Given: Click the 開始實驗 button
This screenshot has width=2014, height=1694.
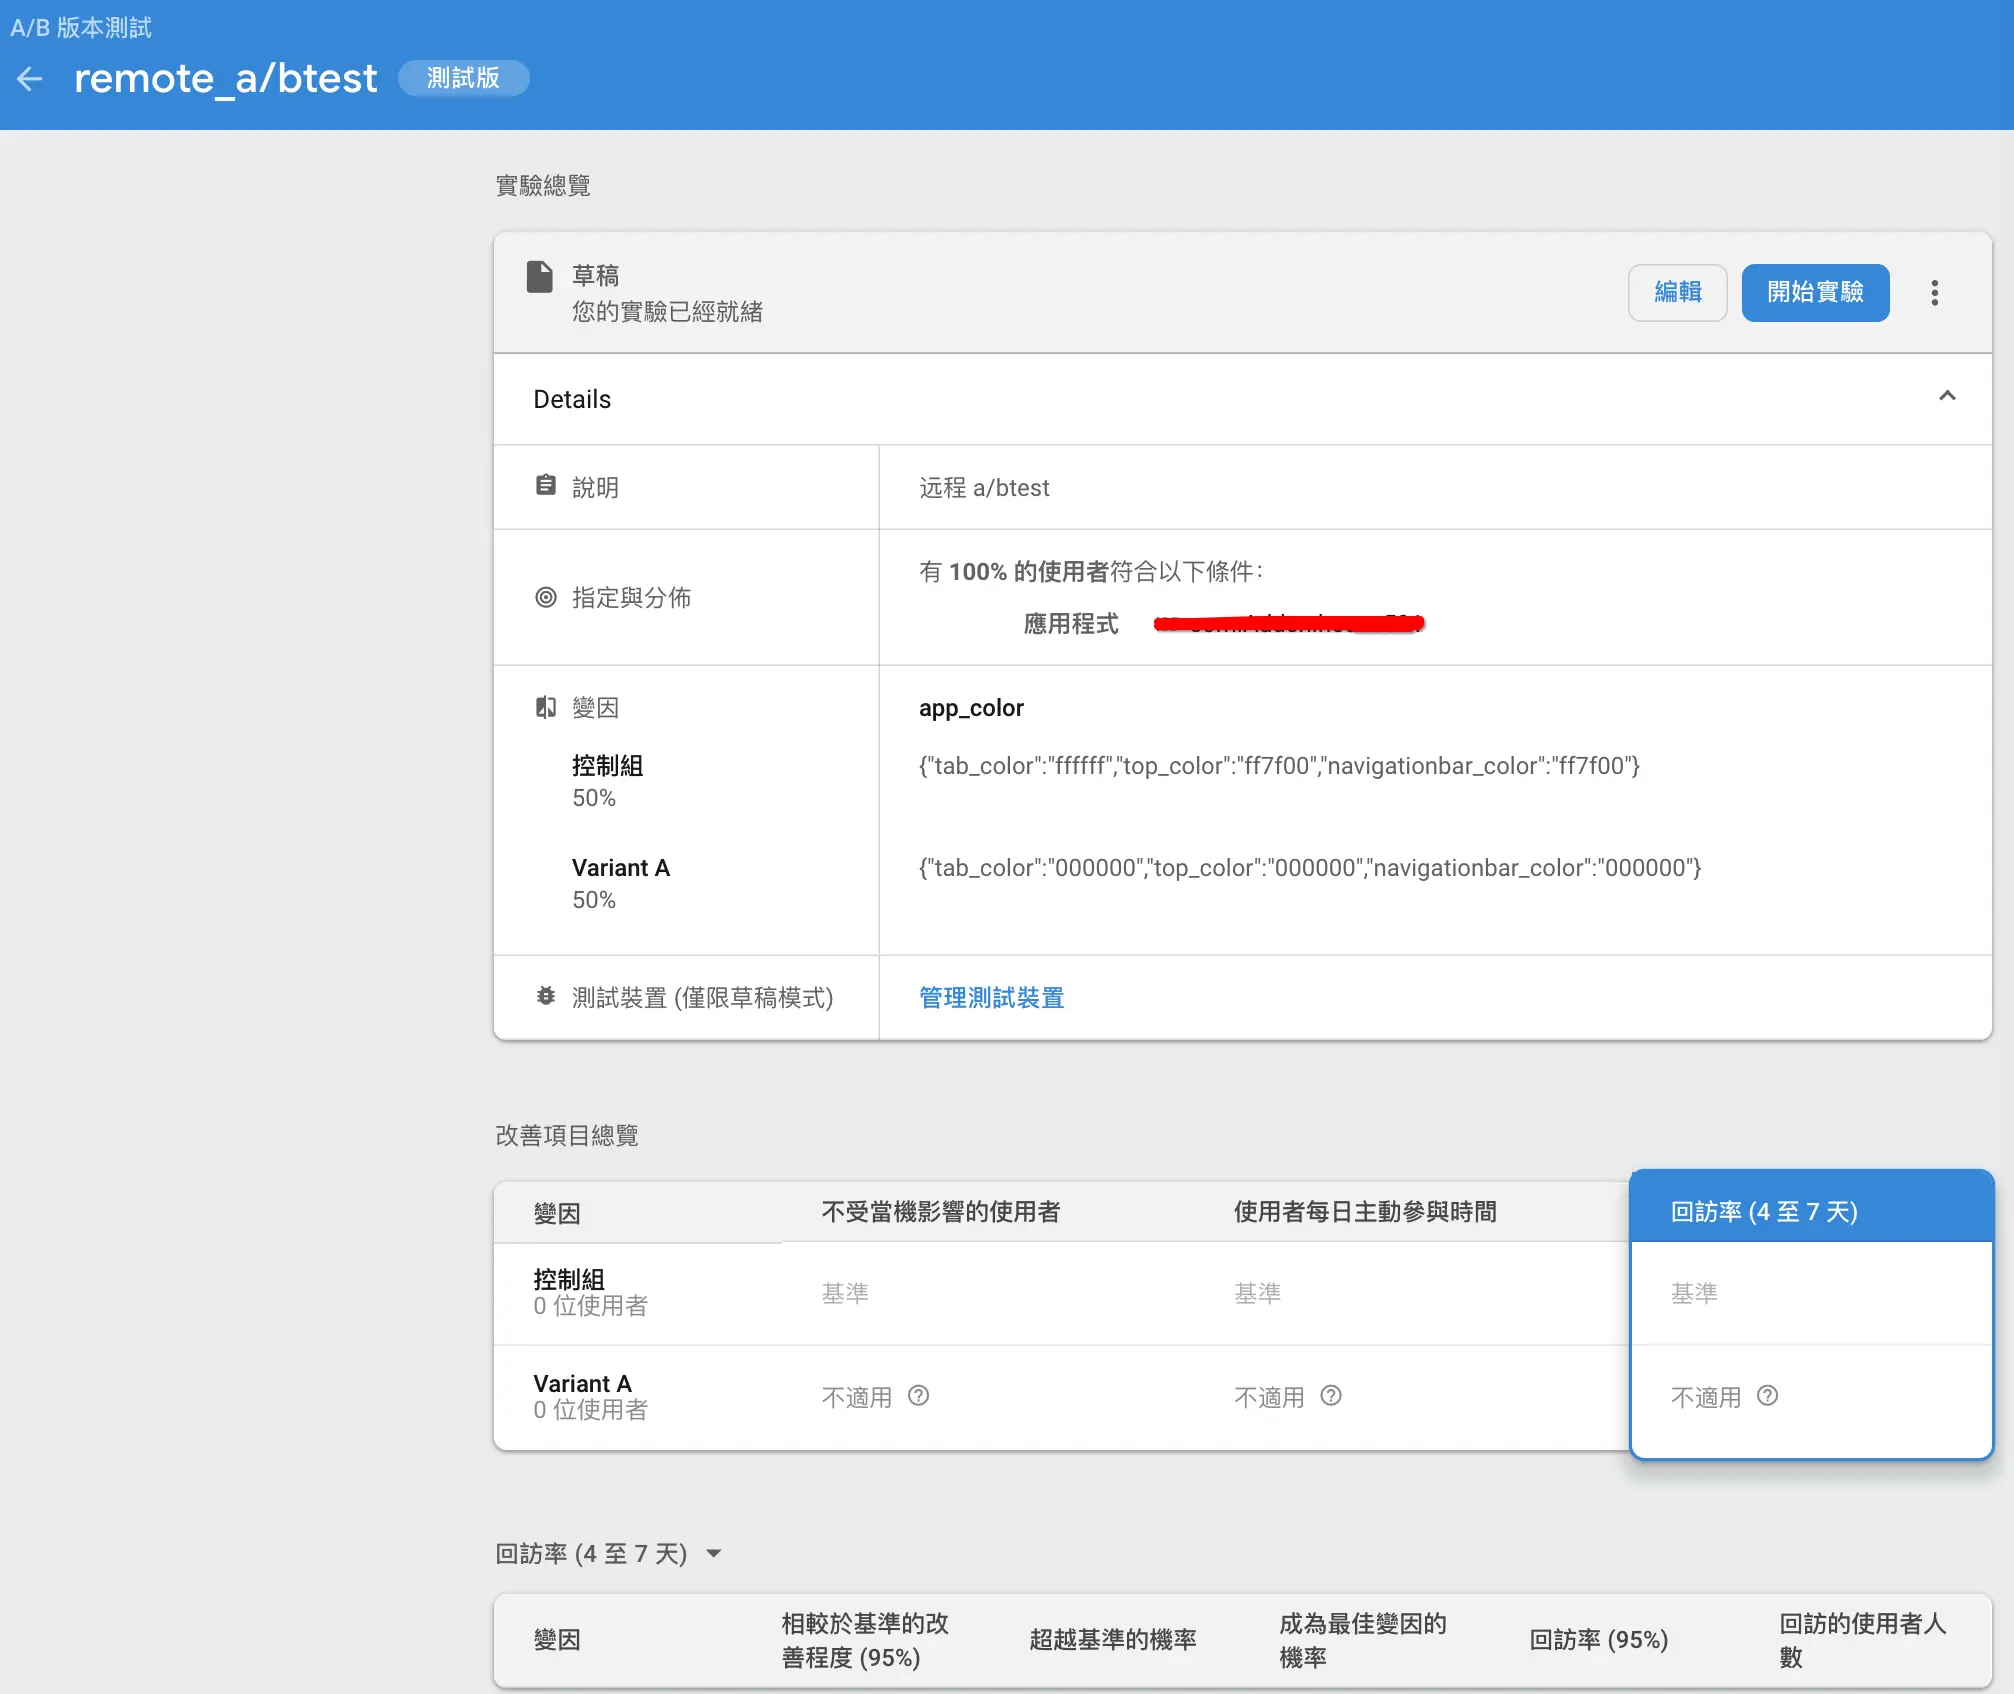Looking at the screenshot, I should pos(1814,293).
